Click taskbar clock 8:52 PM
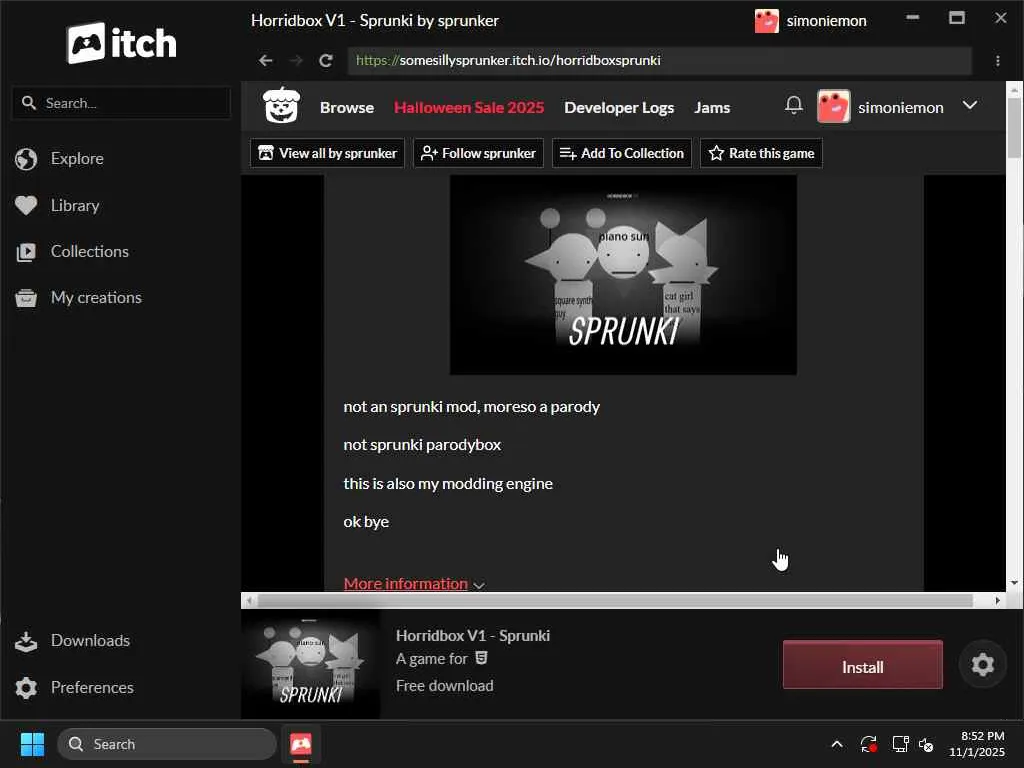The width and height of the screenshot is (1024, 768). coord(982,736)
